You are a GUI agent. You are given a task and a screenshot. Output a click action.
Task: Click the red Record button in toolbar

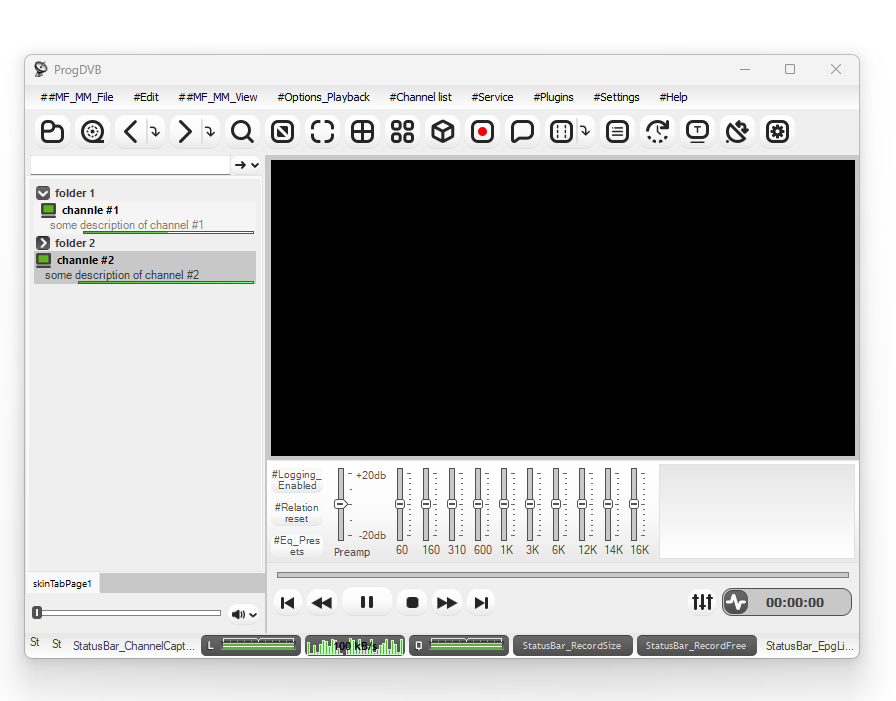tap(483, 132)
